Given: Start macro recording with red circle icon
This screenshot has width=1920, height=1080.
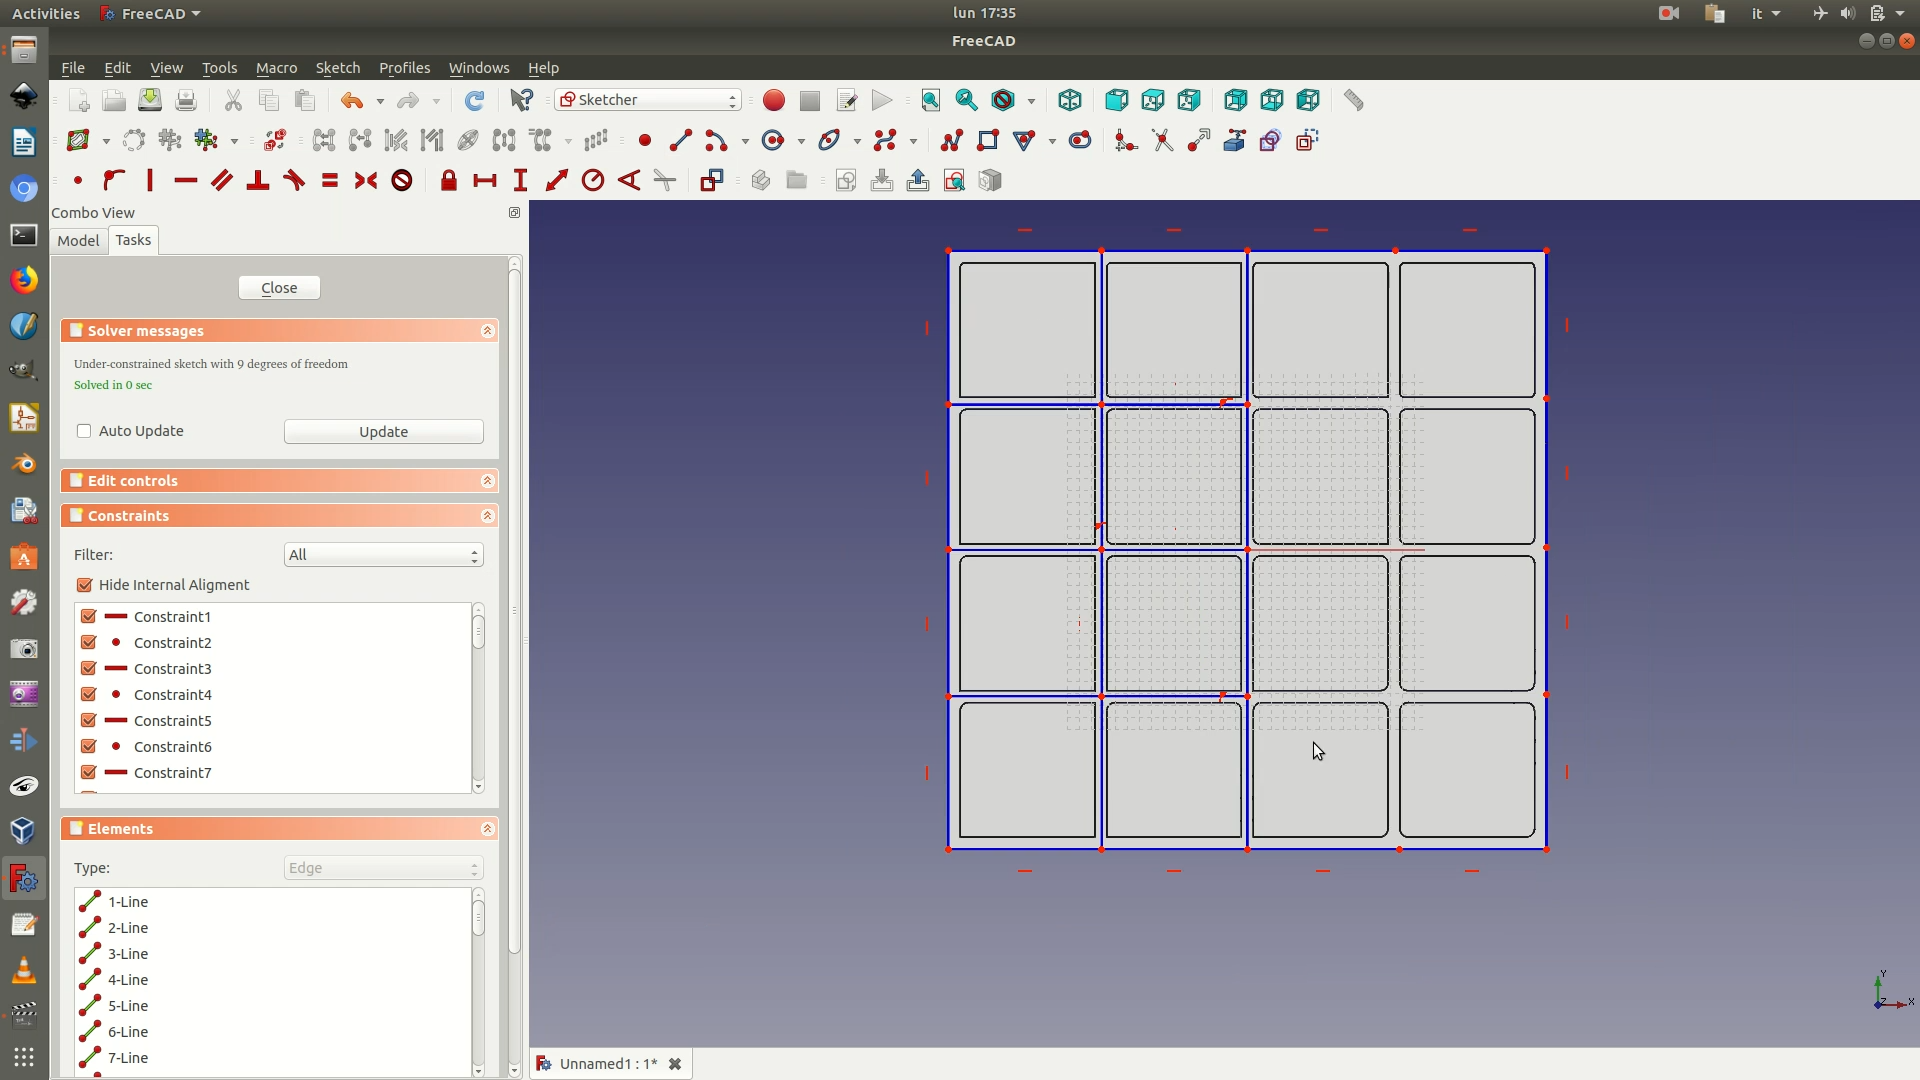Looking at the screenshot, I should pyautogui.click(x=774, y=100).
